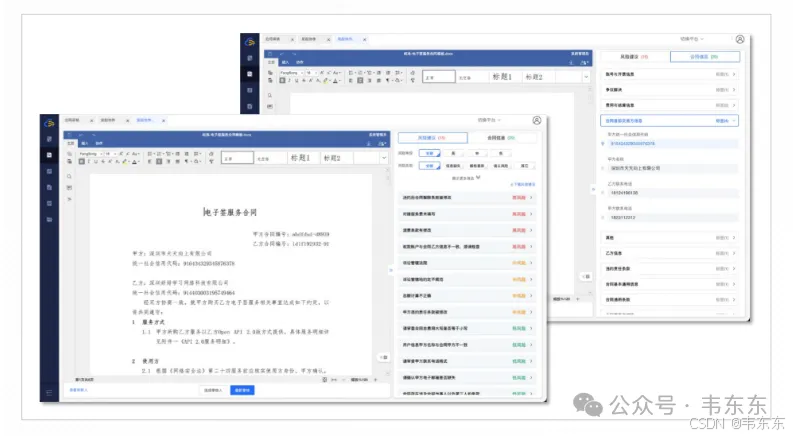Expand the 违约责任条款 section in back window
Image resolution: width=793 pixels, height=437 pixels.
(670, 269)
